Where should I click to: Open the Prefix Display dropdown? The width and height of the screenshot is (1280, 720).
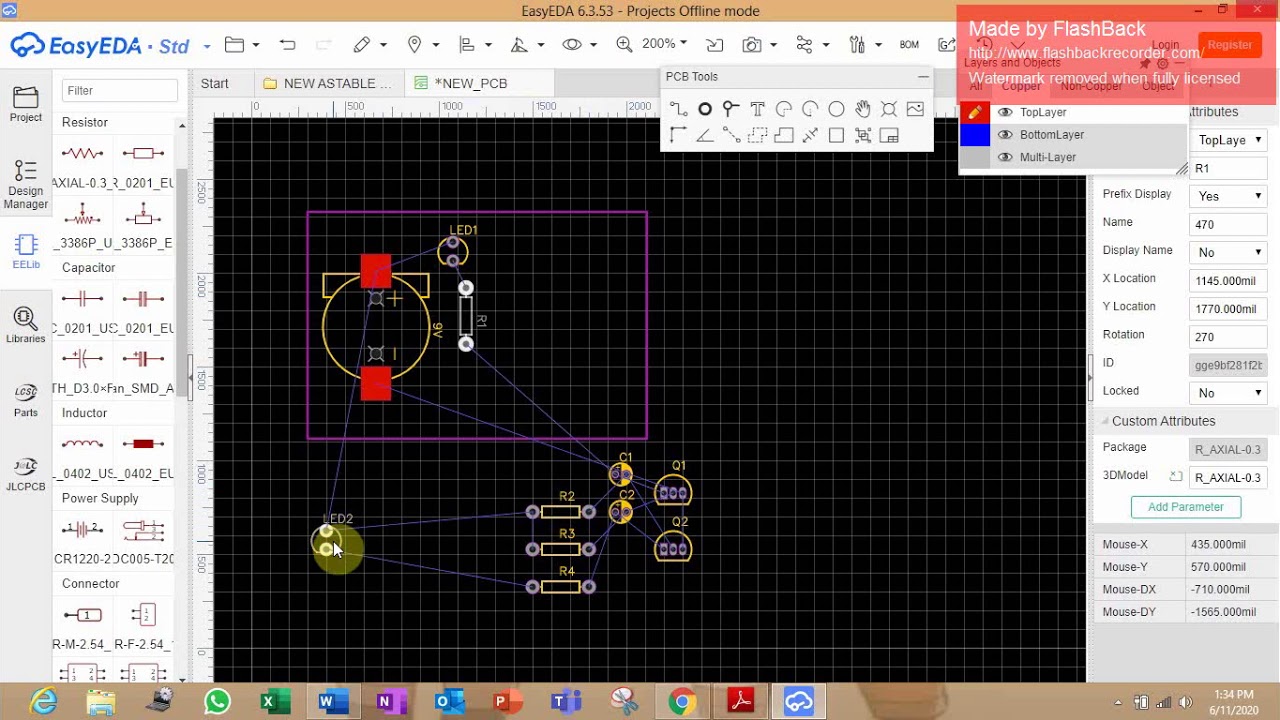1228,196
